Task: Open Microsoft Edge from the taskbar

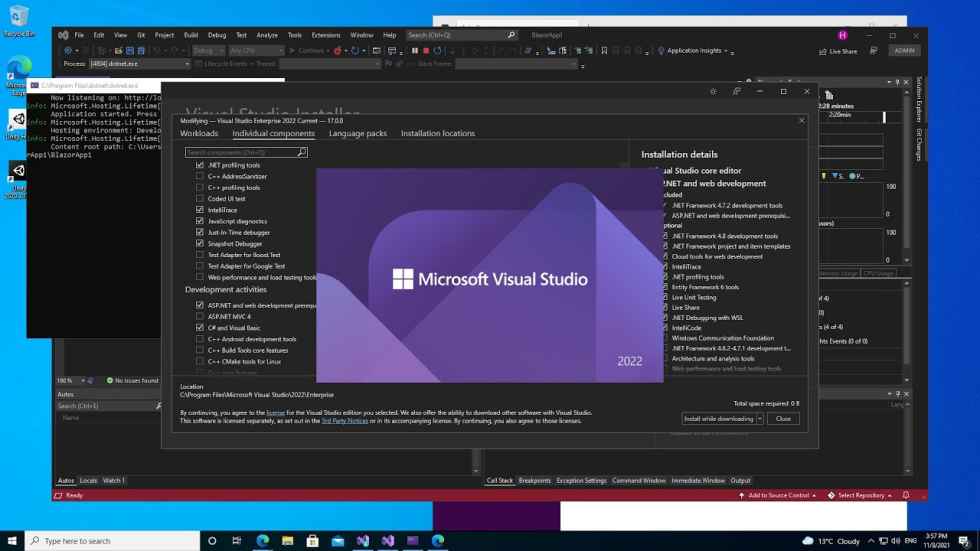Action: [262, 540]
